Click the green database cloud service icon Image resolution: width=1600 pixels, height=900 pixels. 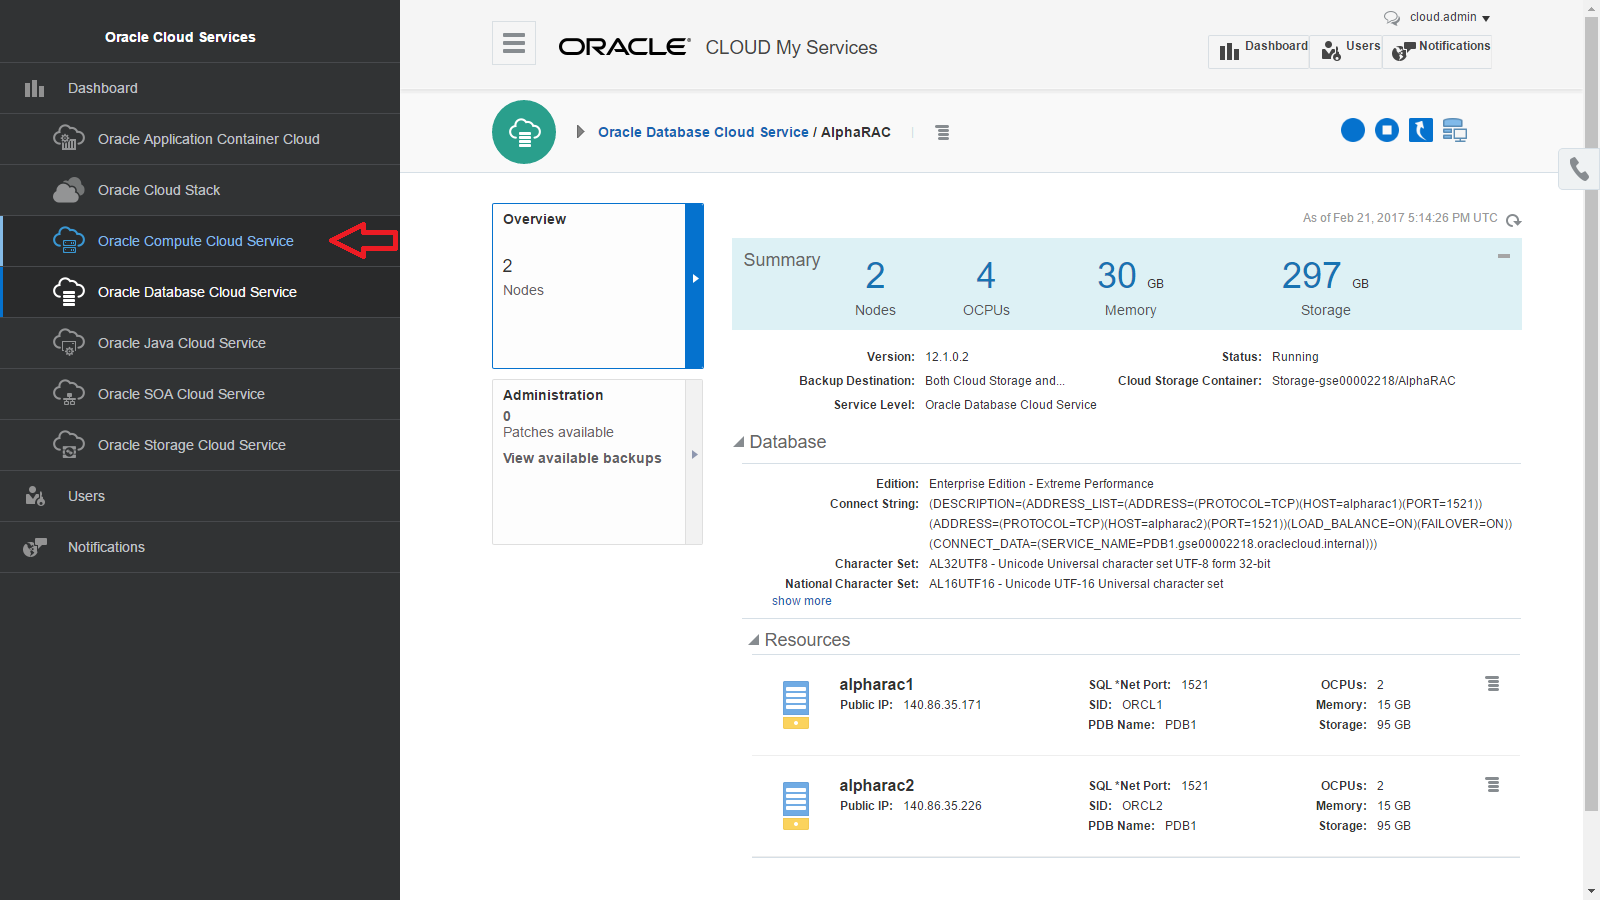[524, 132]
